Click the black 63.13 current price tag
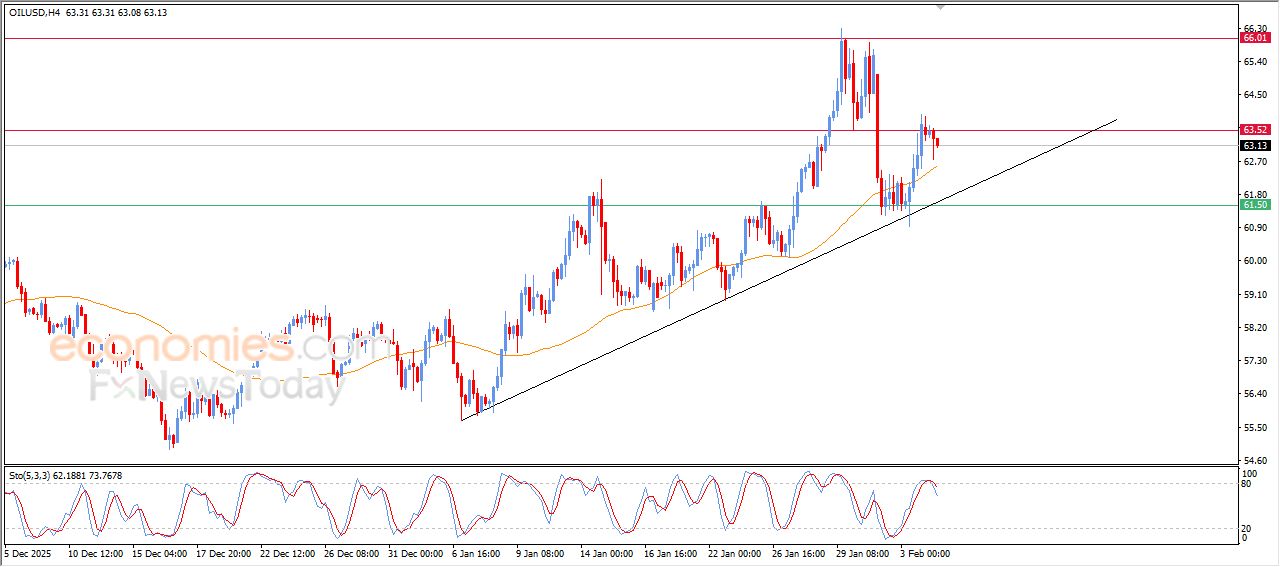Image resolution: width=1280 pixels, height=567 pixels. pyautogui.click(x=1255, y=145)
